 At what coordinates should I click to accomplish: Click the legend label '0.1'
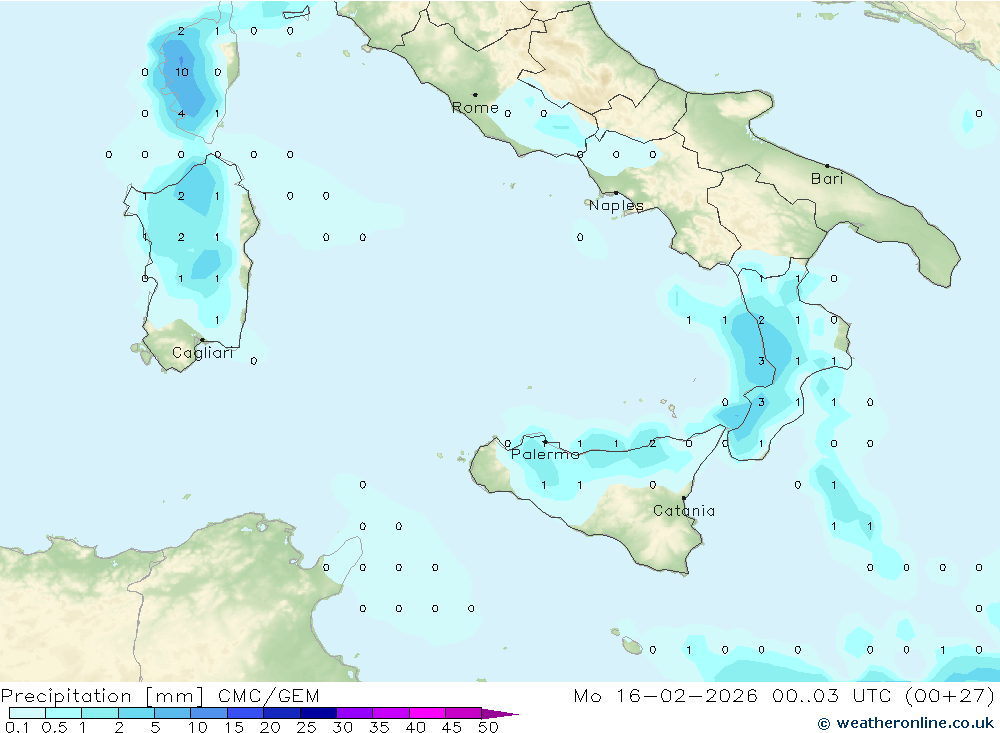[17, 727]
